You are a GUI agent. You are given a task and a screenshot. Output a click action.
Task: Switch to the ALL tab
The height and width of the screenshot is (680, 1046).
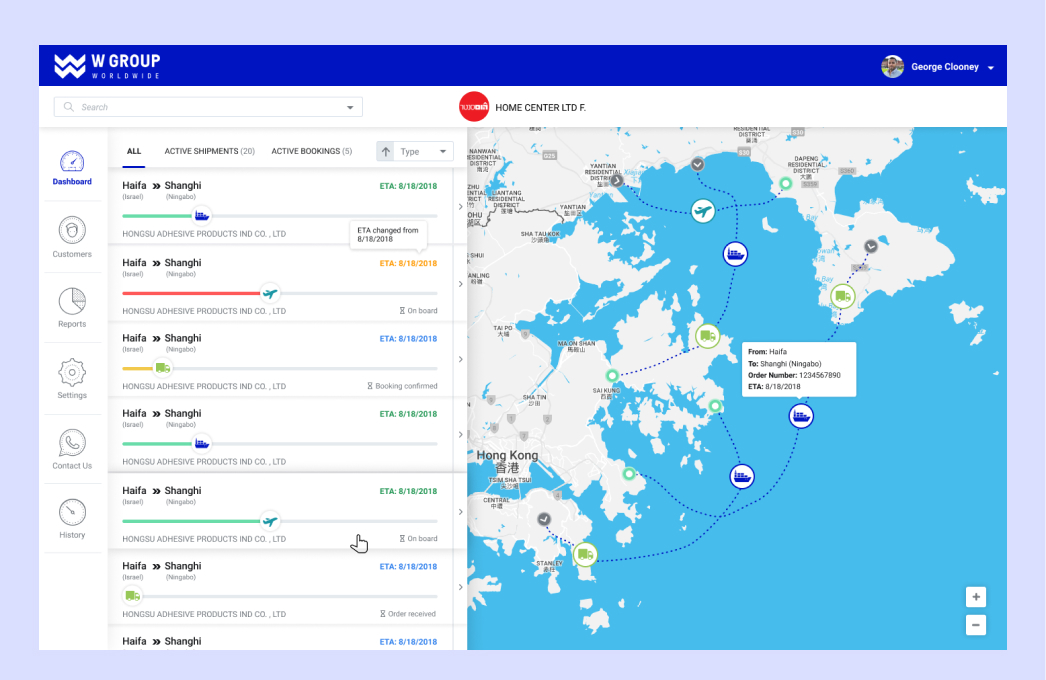click(x=133, y=151)
